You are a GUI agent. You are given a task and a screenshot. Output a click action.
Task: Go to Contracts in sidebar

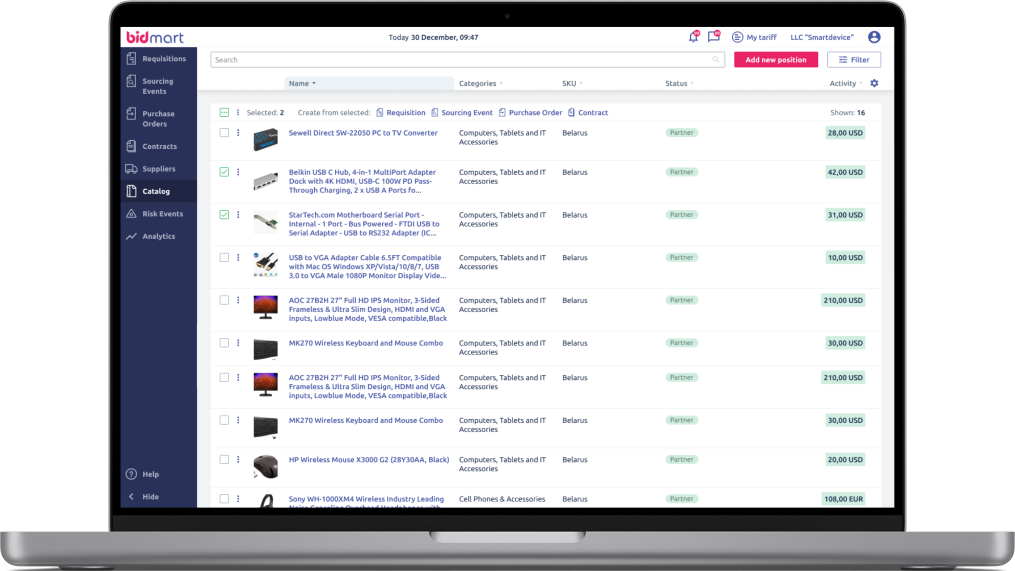[x=159, y=146]
